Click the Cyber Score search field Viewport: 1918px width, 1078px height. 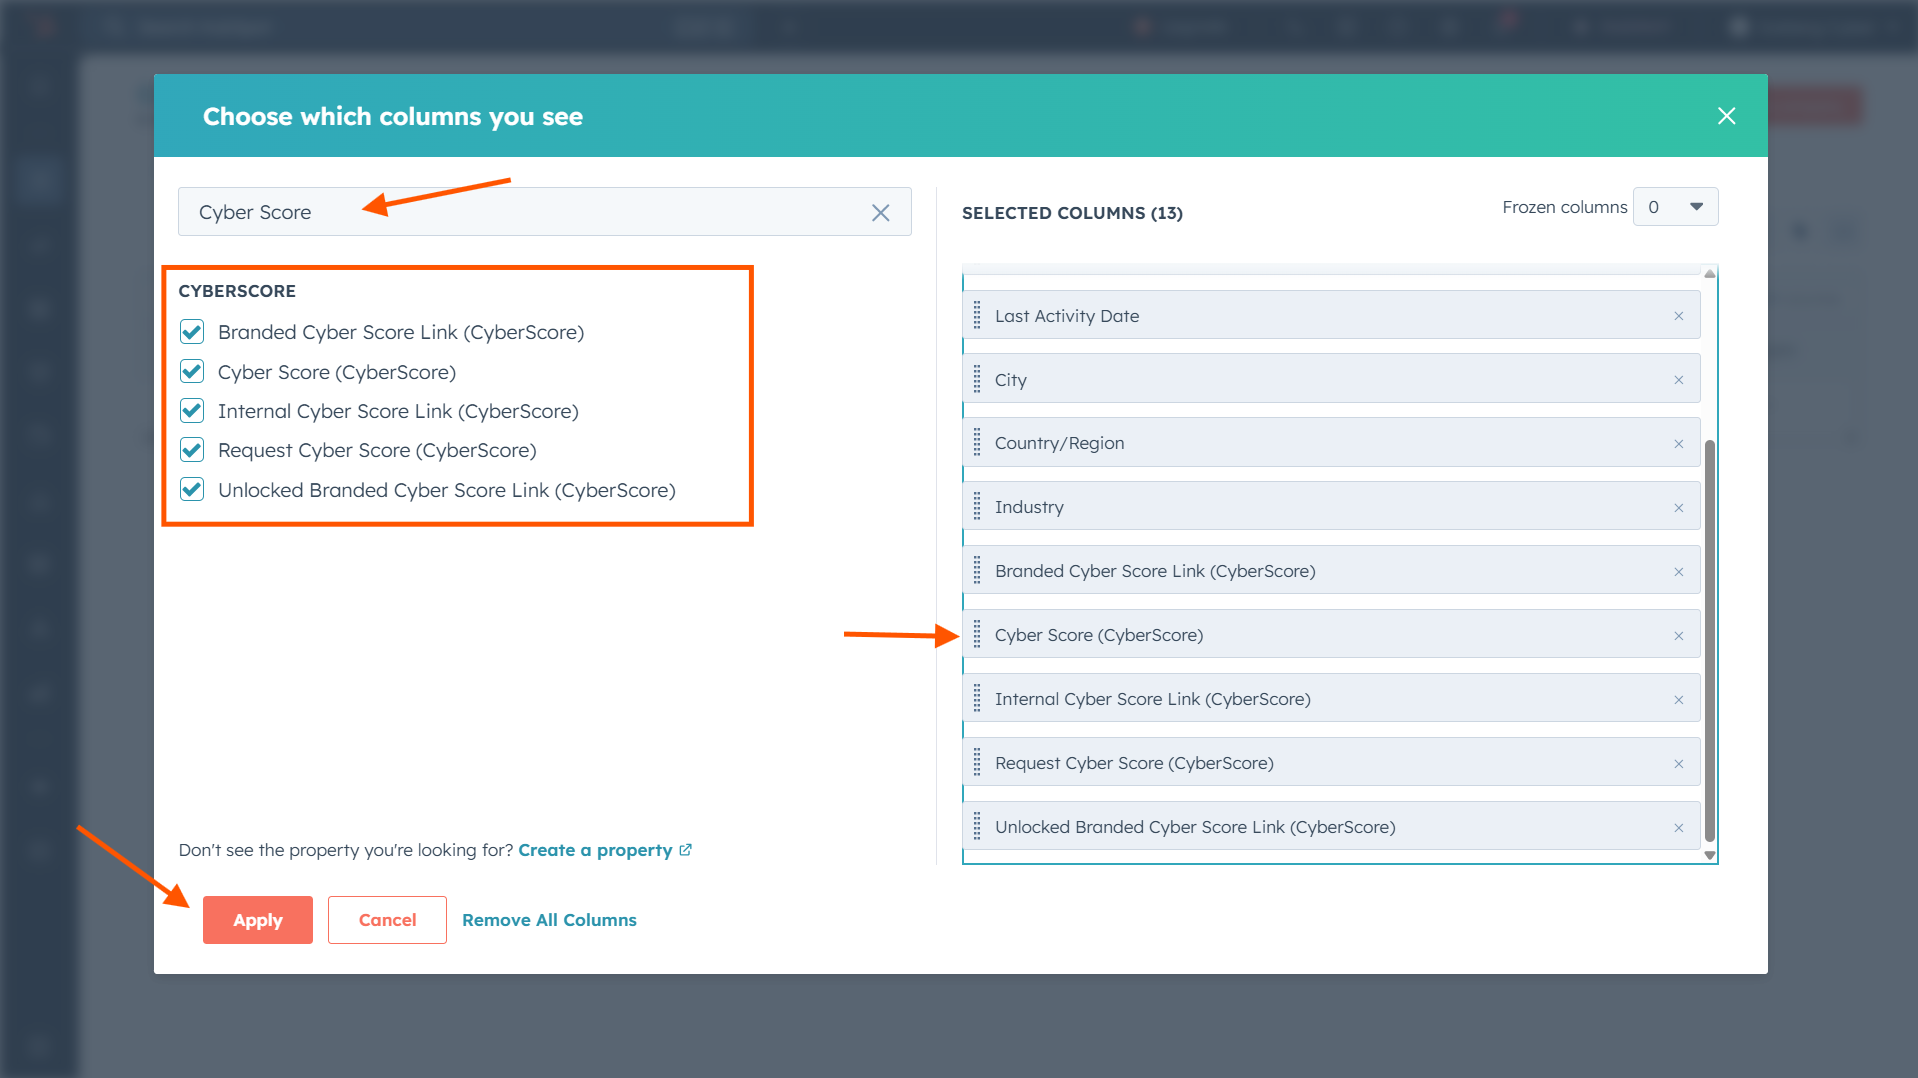[544, 212]
